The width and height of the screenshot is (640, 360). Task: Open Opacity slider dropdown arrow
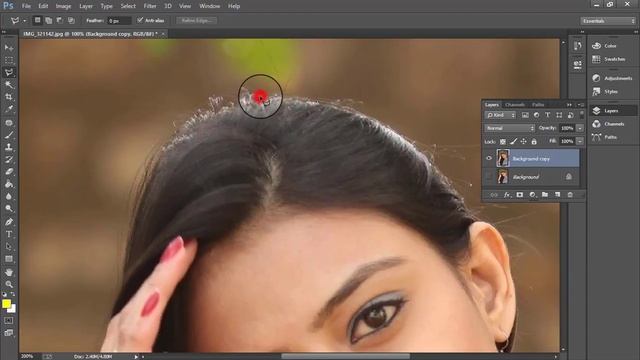[580, 128]
